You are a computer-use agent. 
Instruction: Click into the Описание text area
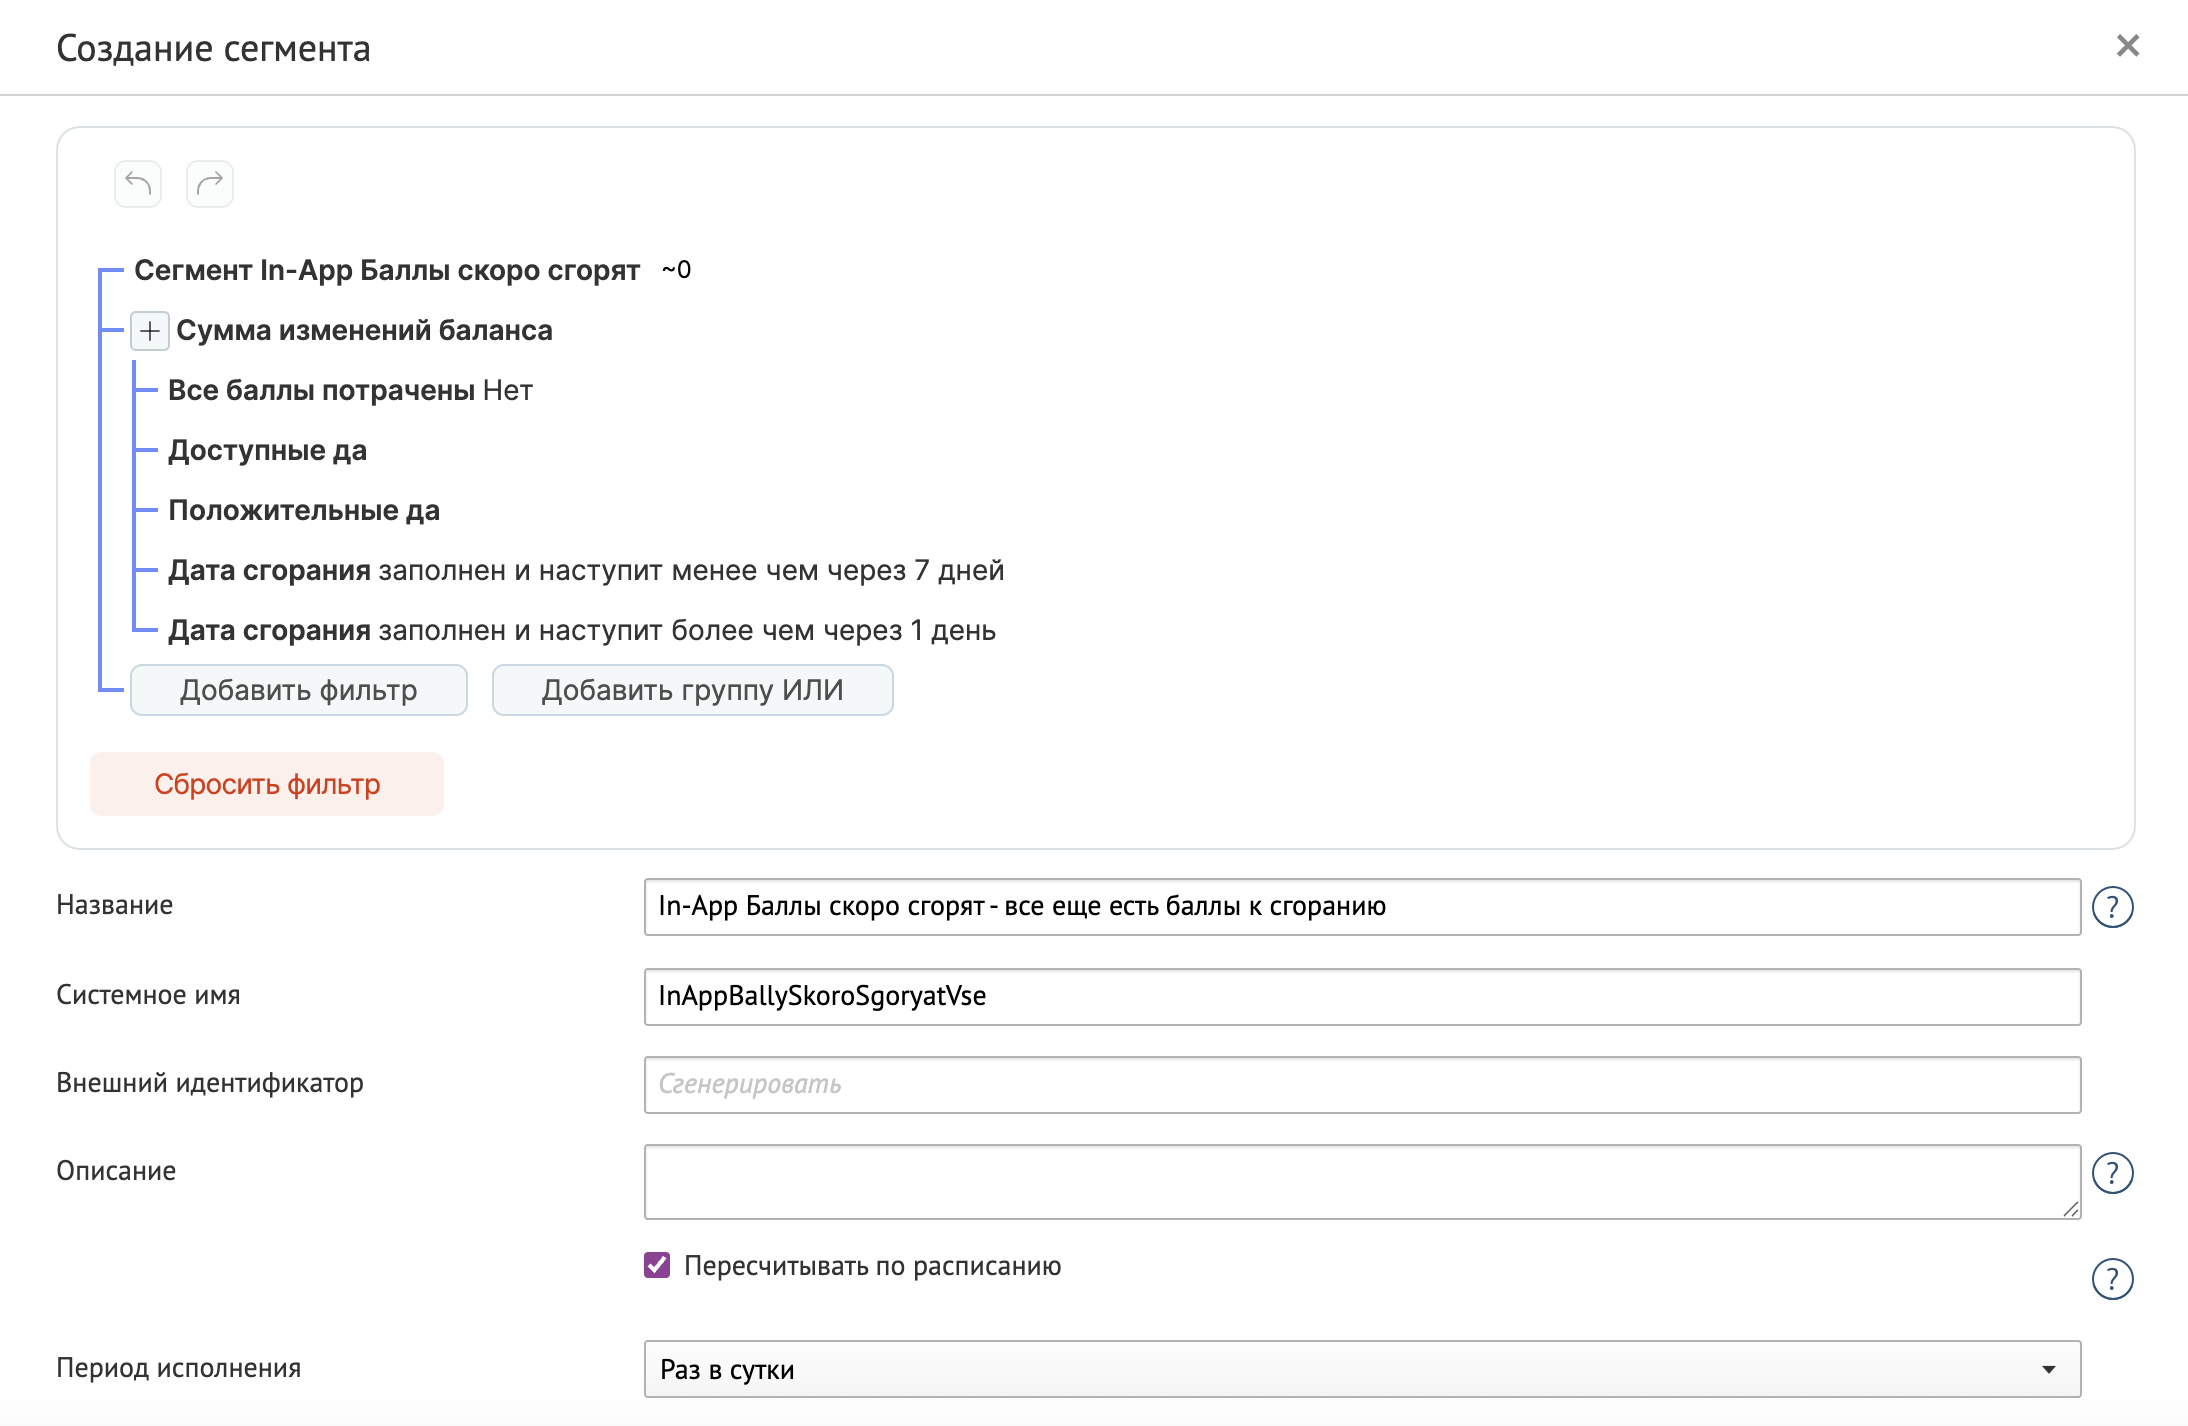(x=1363, y=1182)
